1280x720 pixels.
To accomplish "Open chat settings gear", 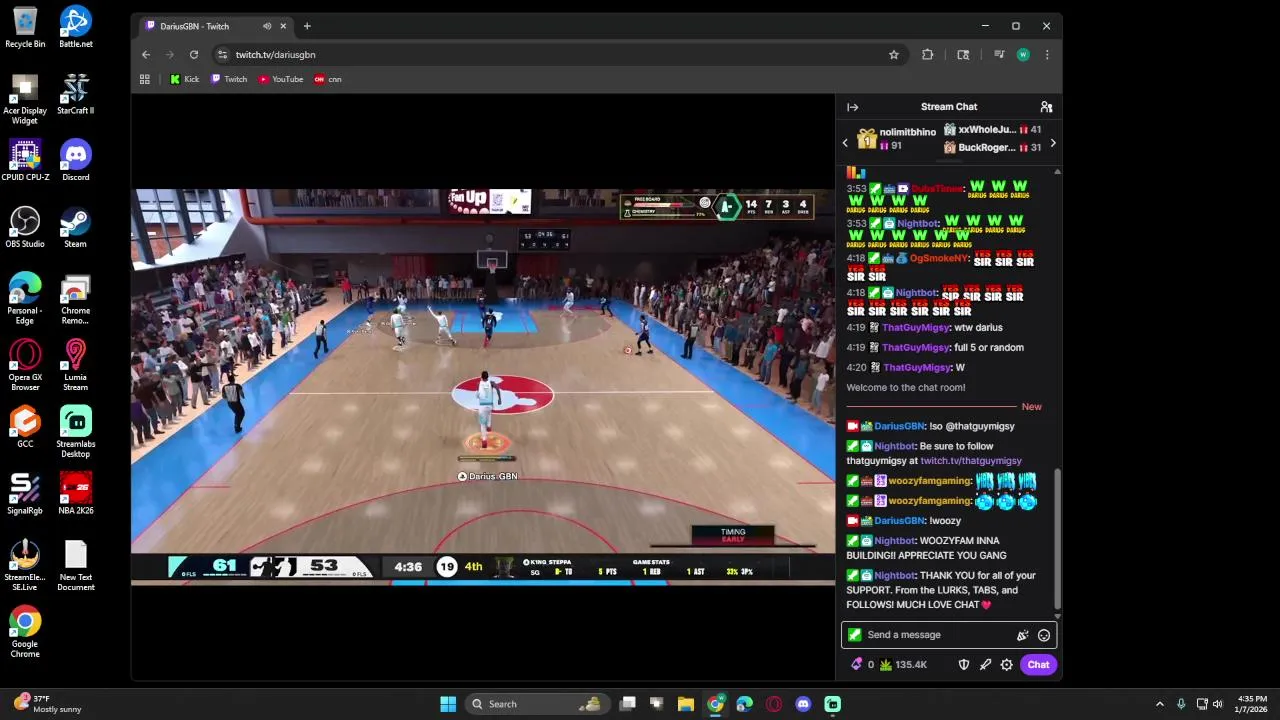I will click(1007, 665).
